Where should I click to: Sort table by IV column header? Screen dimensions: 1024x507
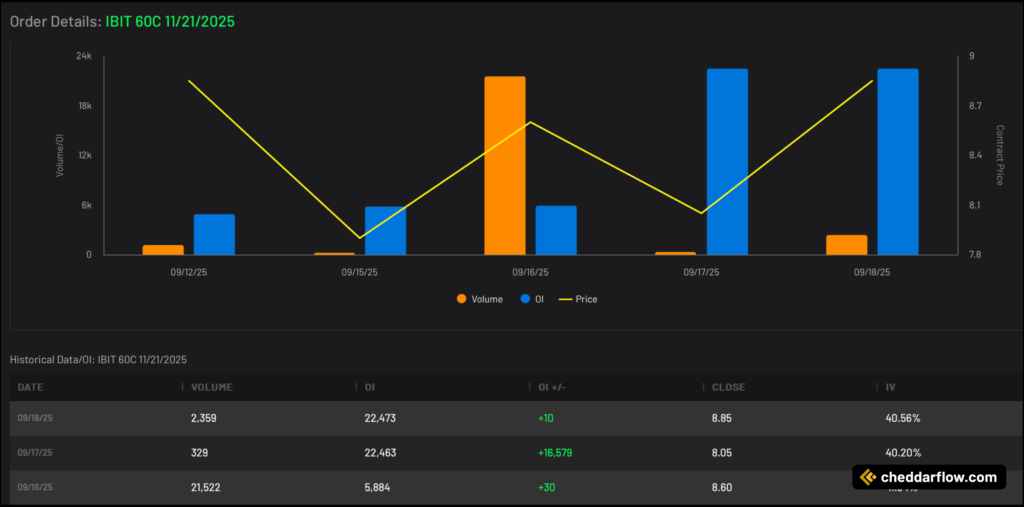[x=890, y=387]
